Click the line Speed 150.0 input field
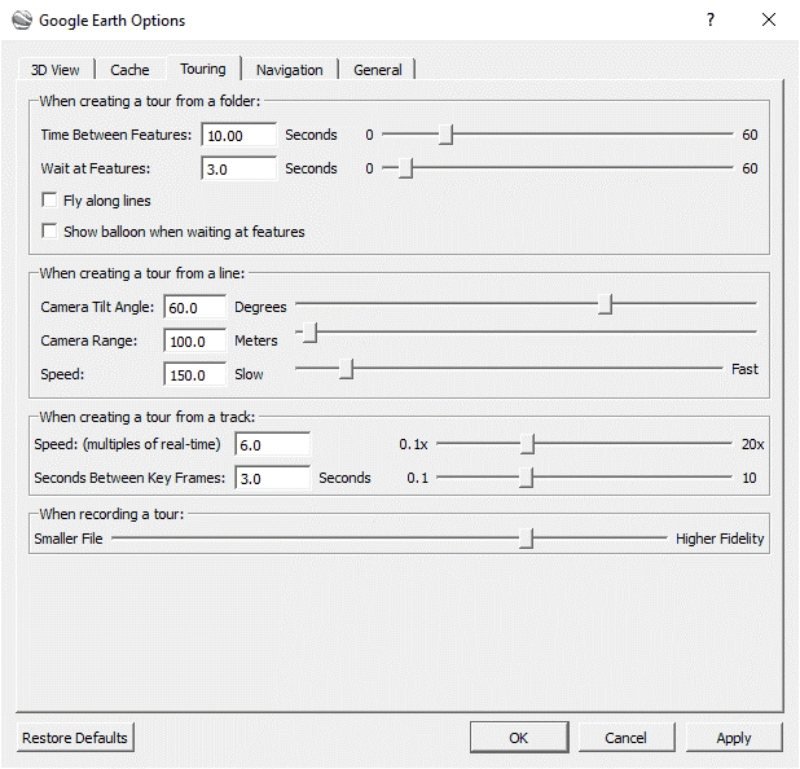Viewport: 800px width, 769px height. 195,375
